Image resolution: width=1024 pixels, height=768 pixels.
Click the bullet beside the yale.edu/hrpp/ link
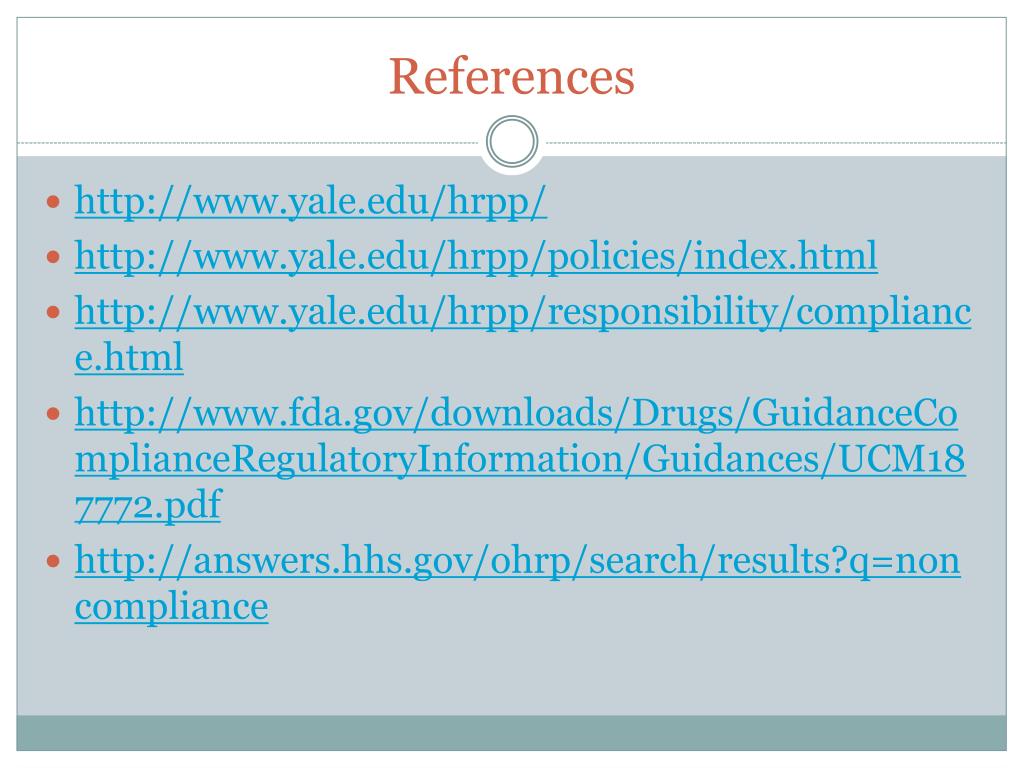pos(54,202)
